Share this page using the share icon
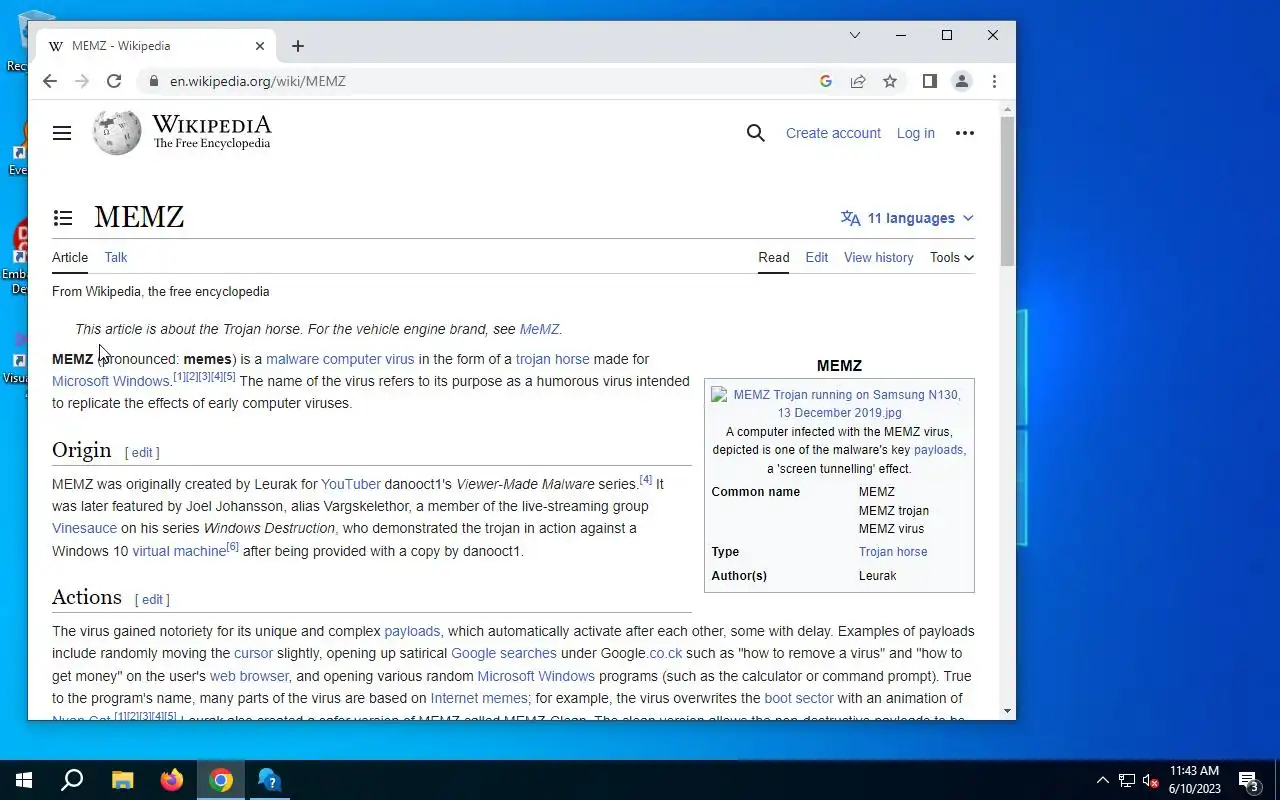Image resolution: width=1280 pixels, height=800 pixels. click(858, 81)
